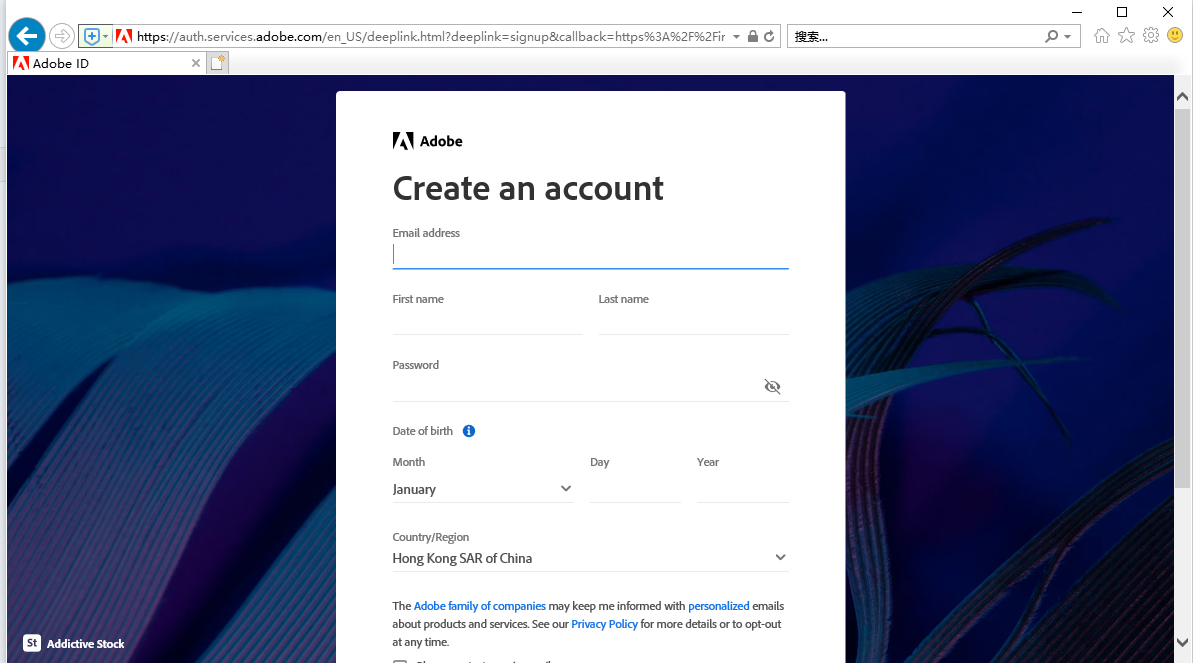Image resolution: width=1193 pixels, height=663 pixels.
Task: Open a new tab with the new-tab button
Action: 218,63
